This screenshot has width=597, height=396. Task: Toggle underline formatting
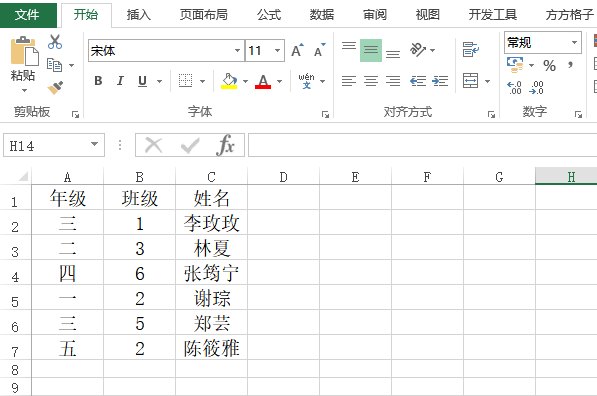[142, 81]
